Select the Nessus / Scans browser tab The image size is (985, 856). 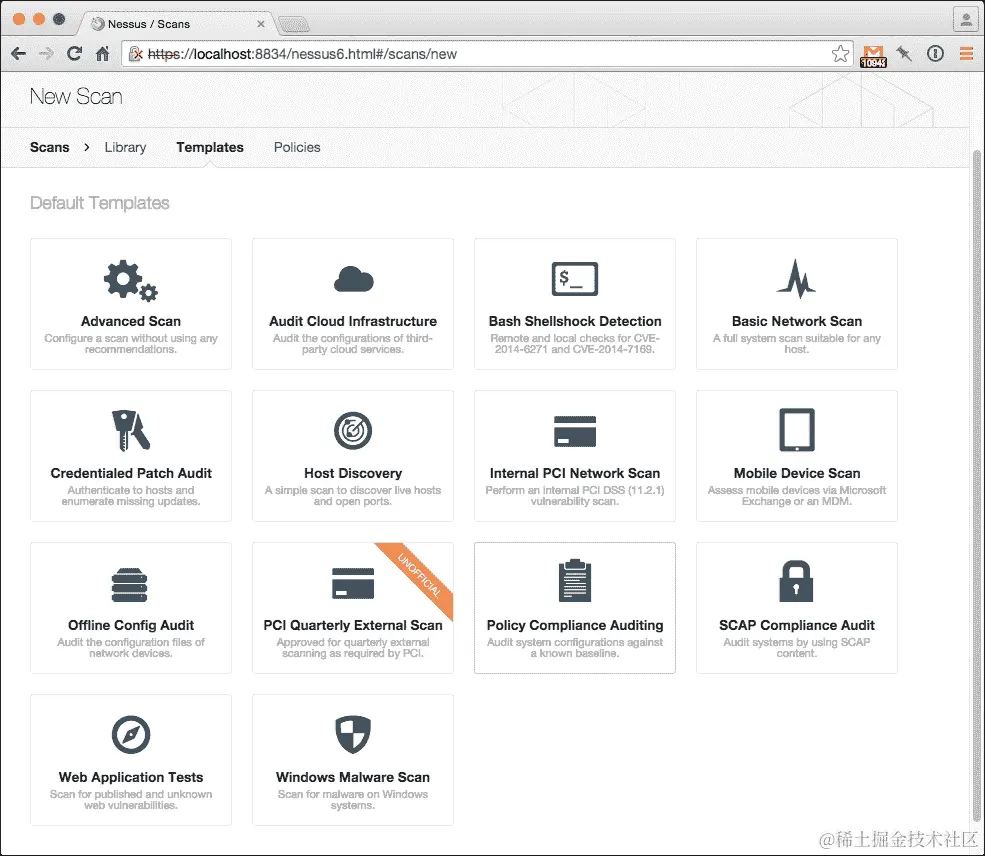pos(176,24)
